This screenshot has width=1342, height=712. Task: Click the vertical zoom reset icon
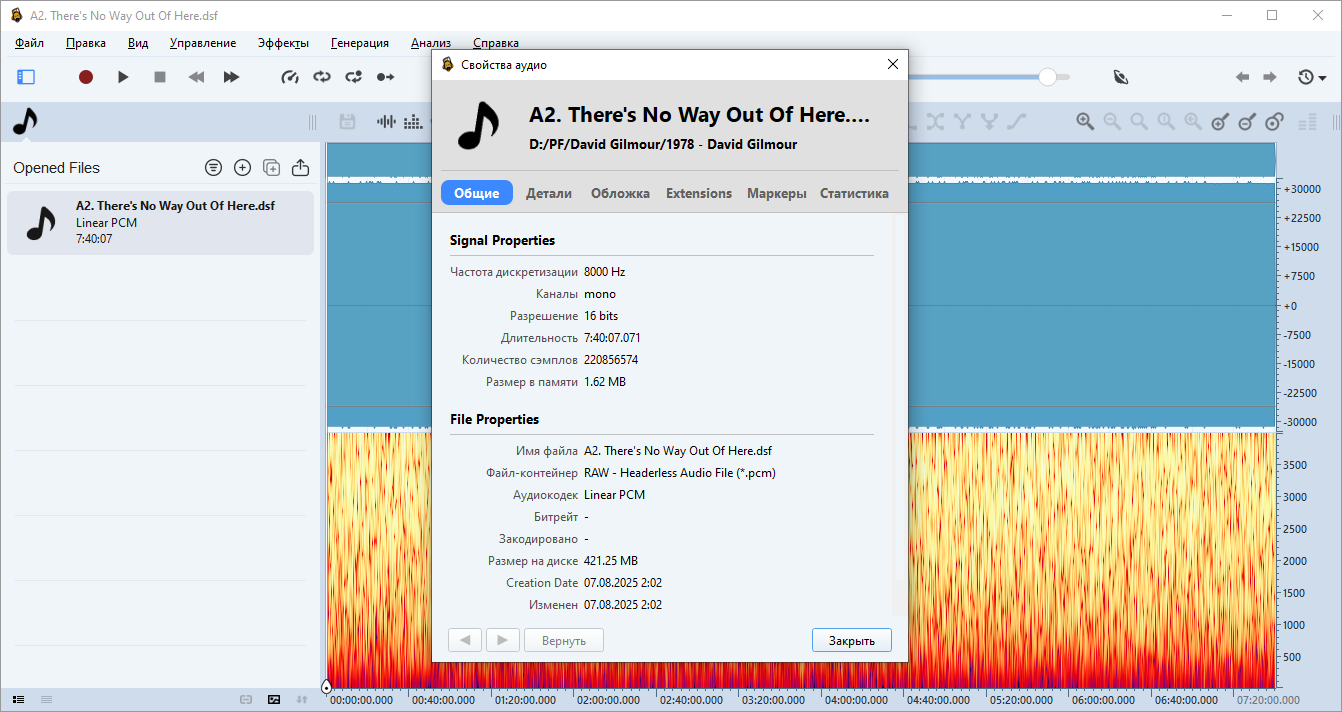(x=1274, y=122)
